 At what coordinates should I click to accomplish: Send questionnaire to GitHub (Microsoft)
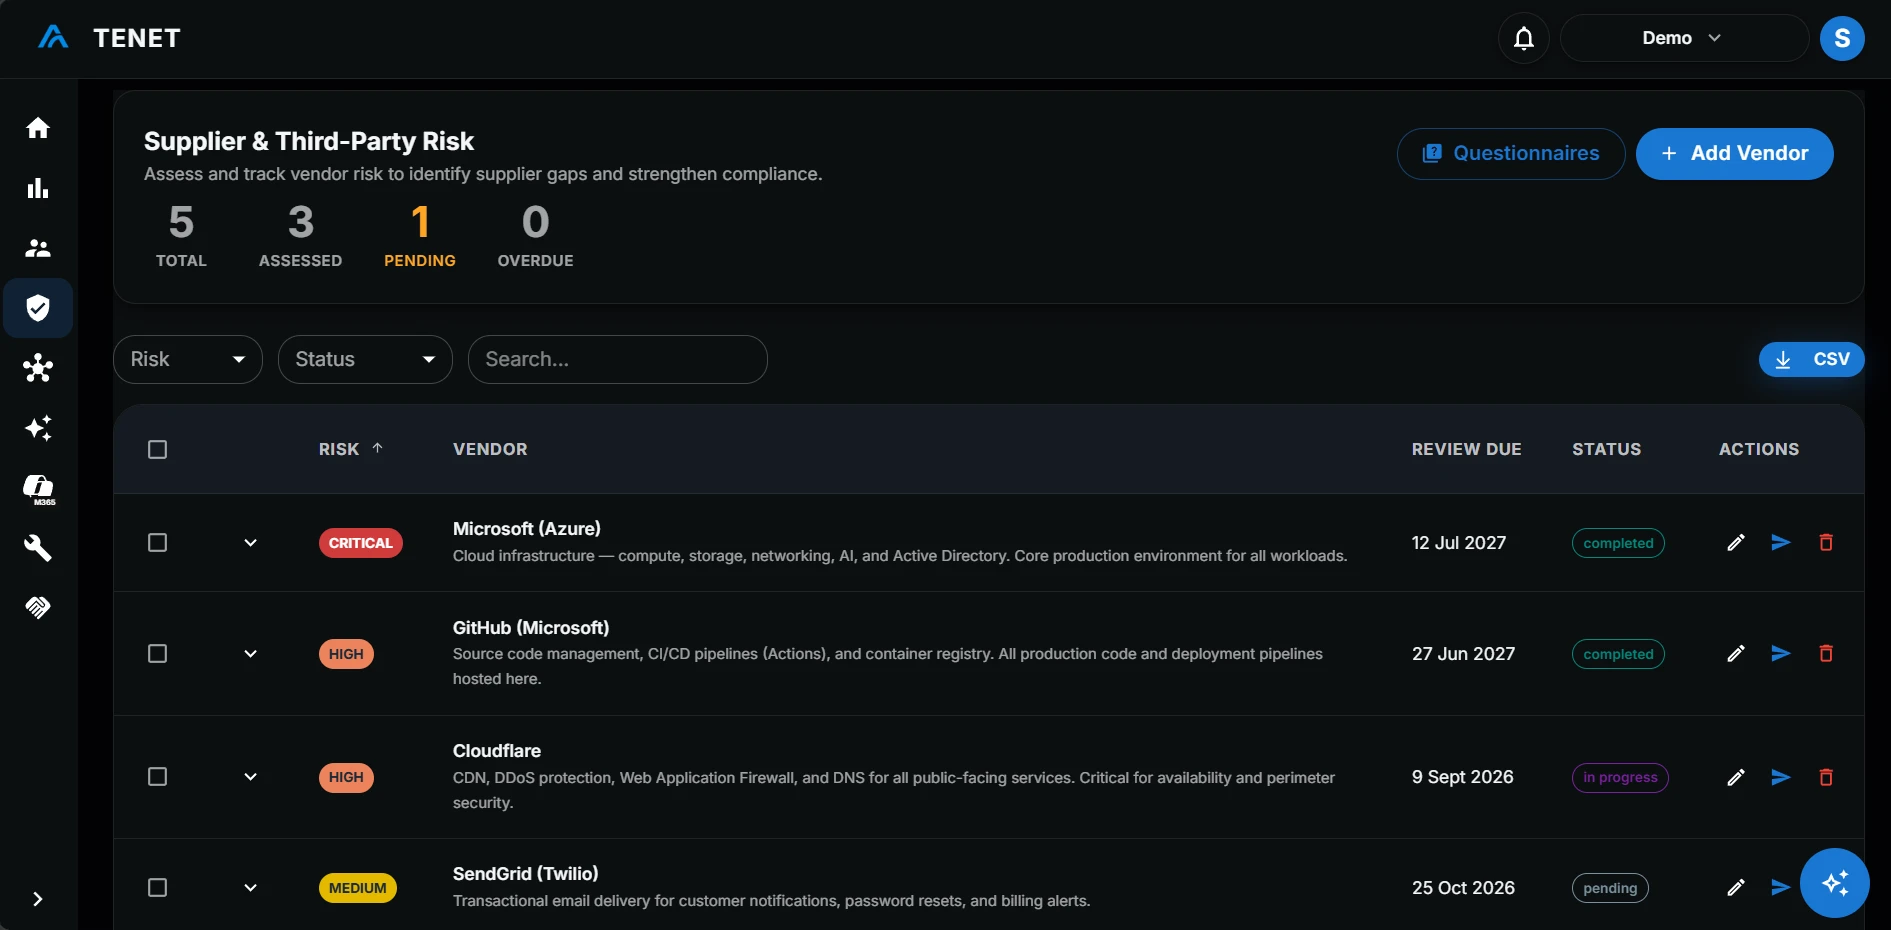click(x=1781, y=653)
